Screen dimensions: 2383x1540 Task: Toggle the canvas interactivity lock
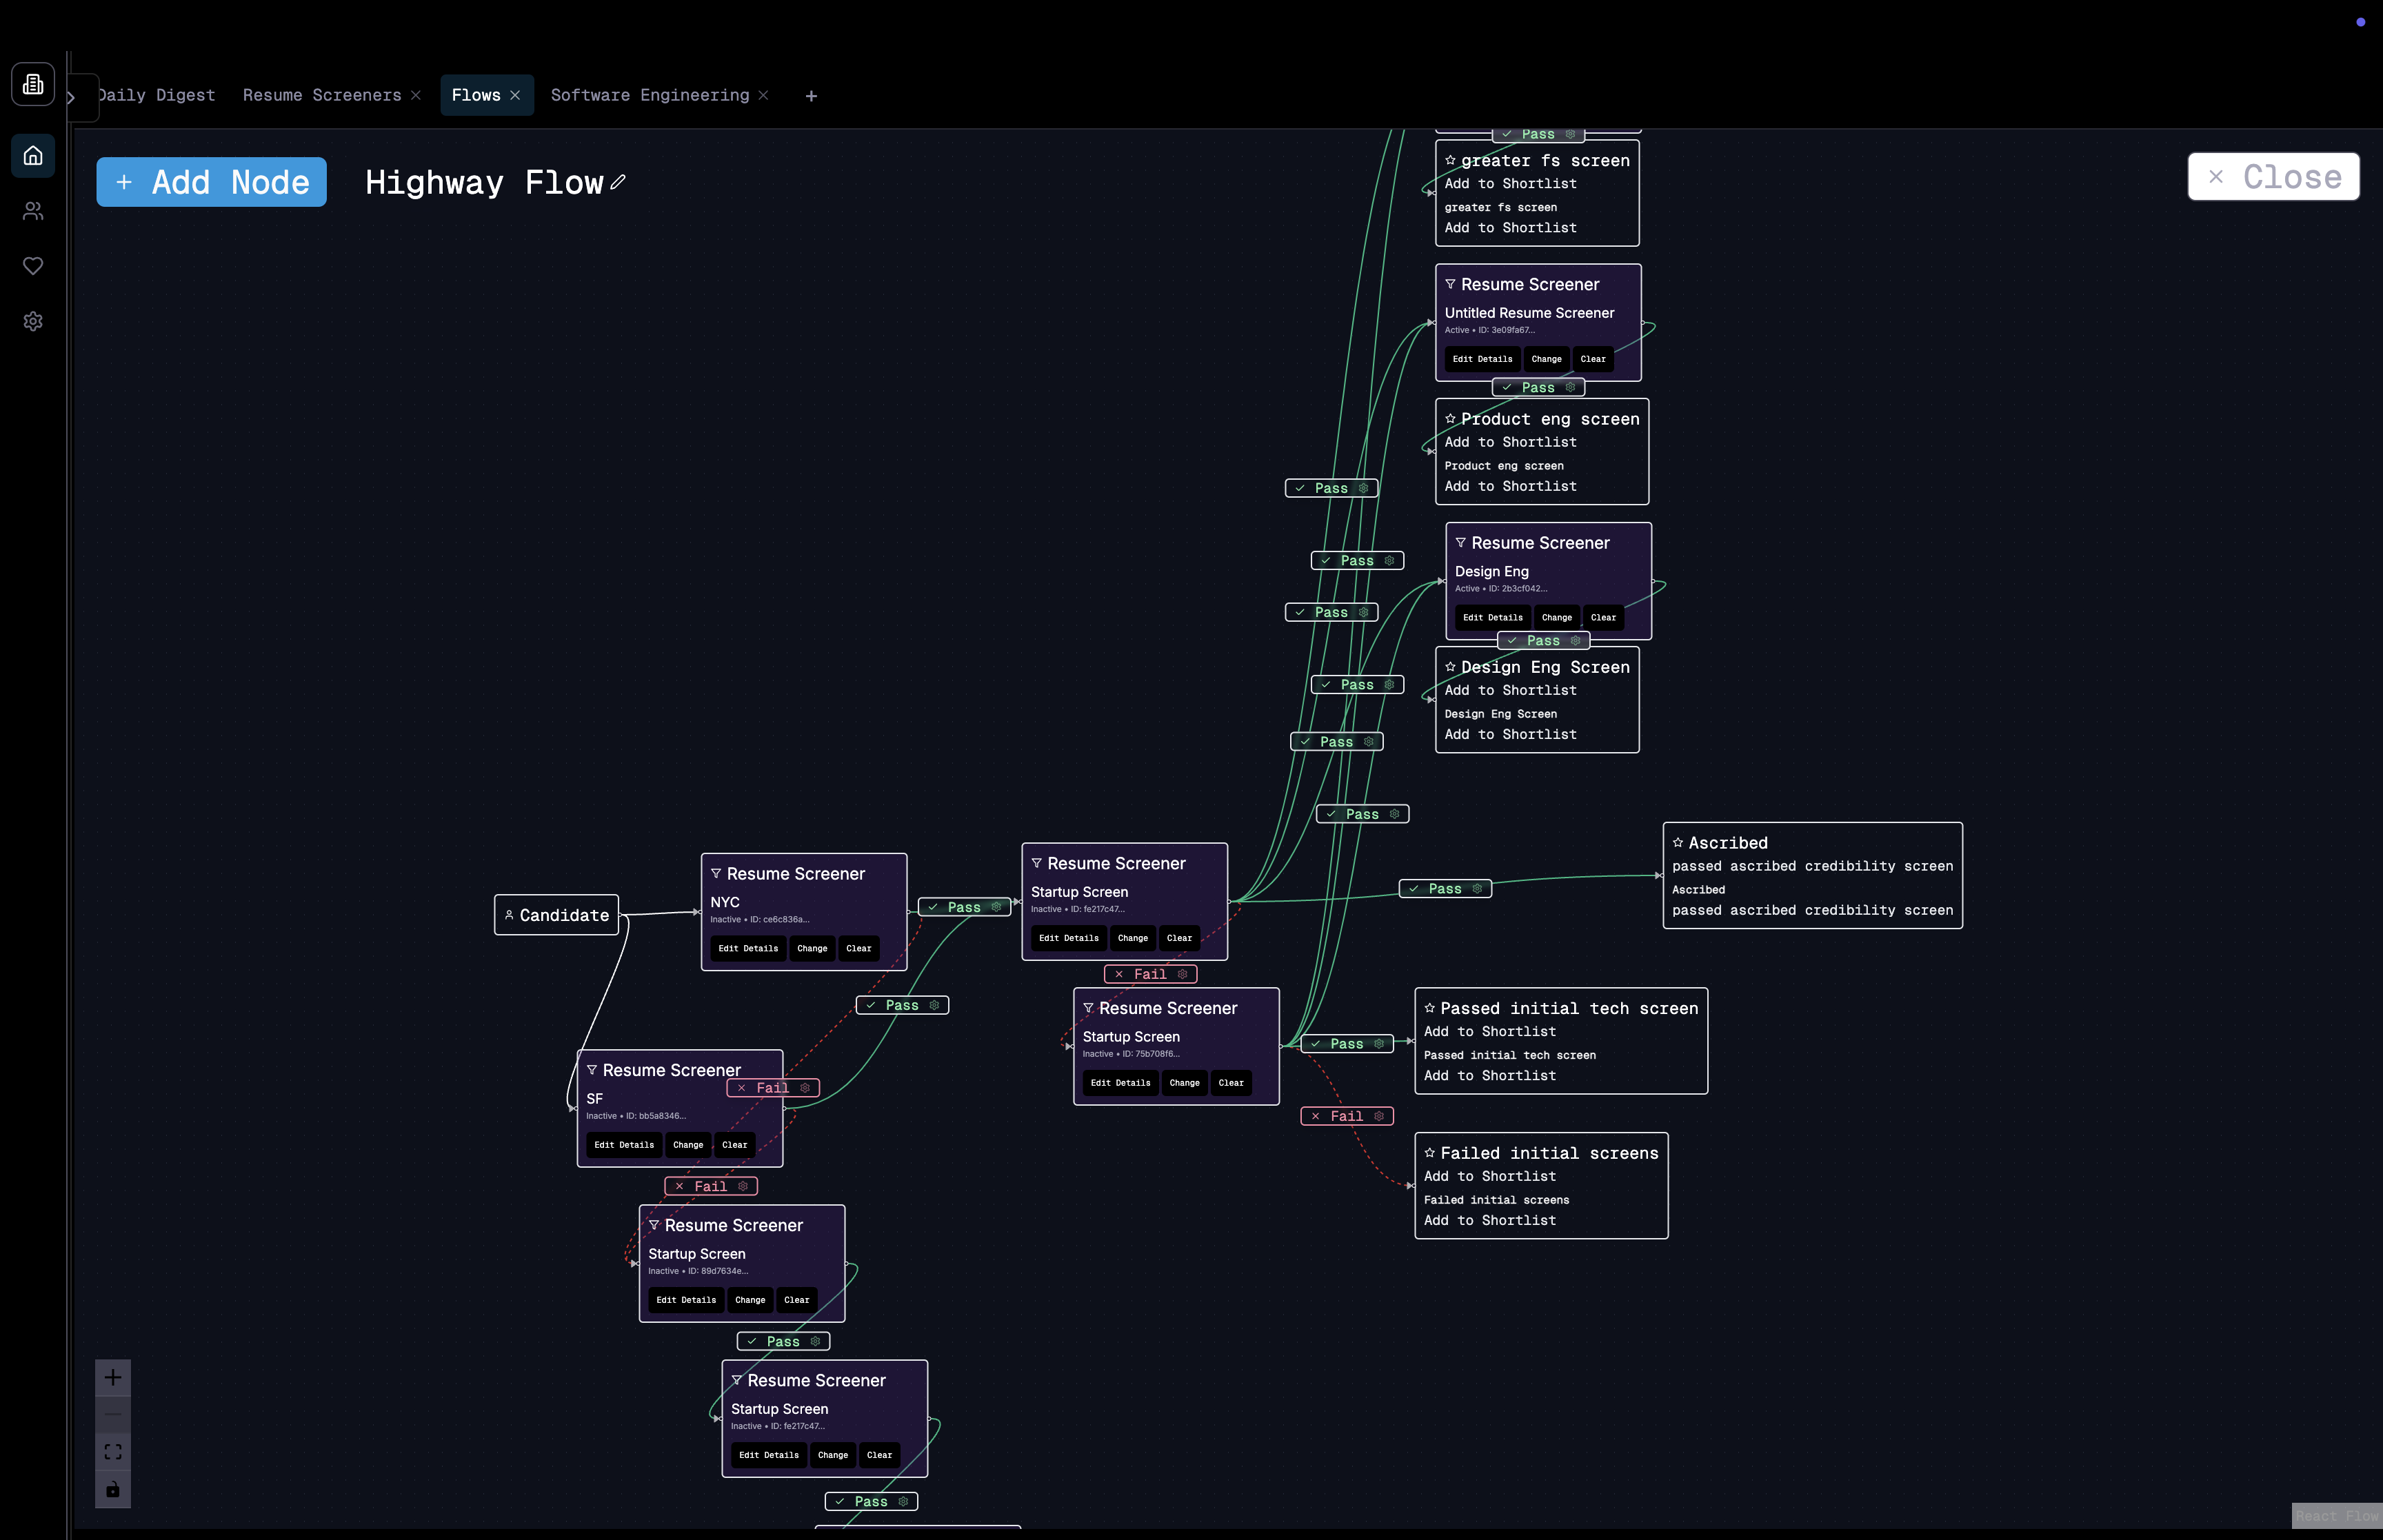click(x=113, y=1489)
